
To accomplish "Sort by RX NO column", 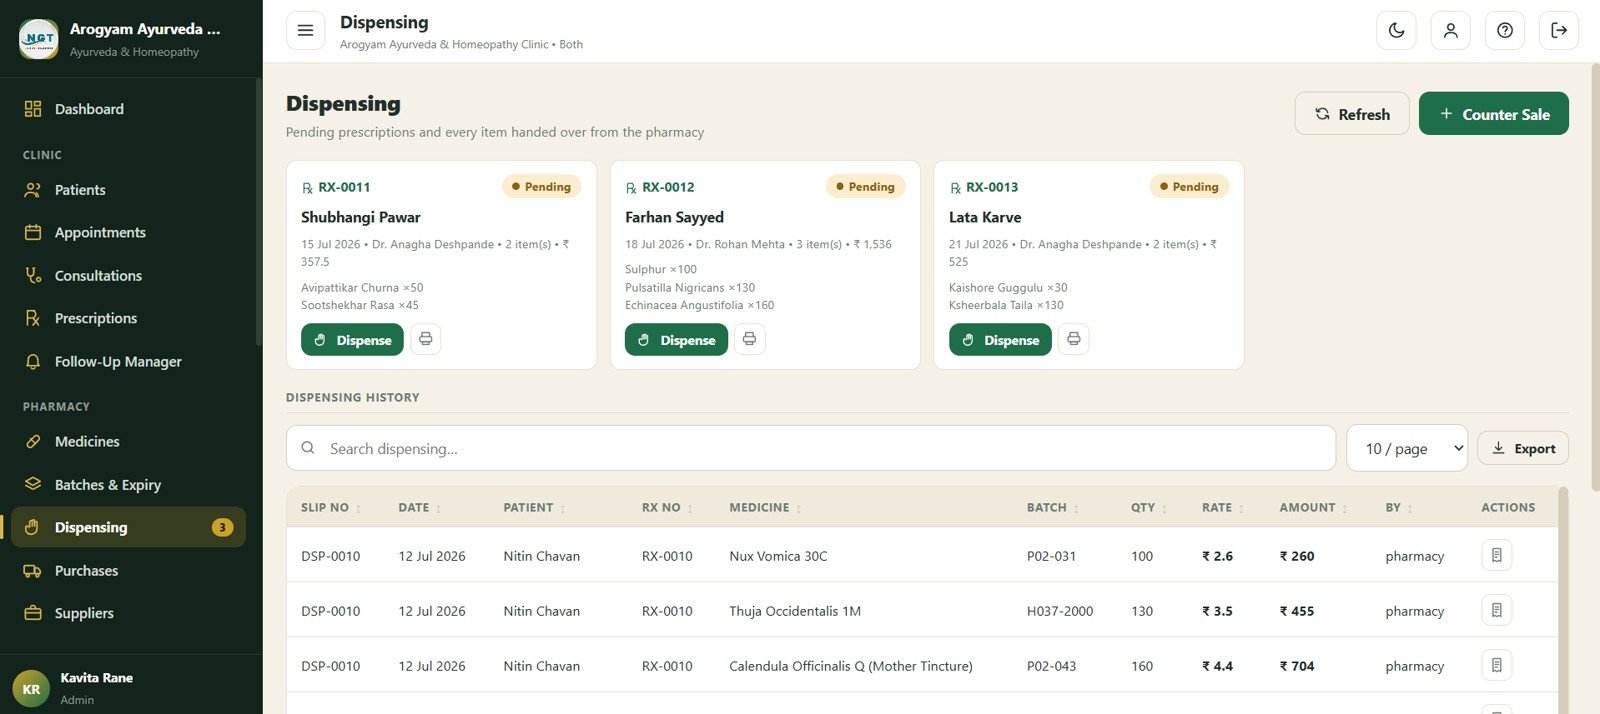I will coord(667,507).
